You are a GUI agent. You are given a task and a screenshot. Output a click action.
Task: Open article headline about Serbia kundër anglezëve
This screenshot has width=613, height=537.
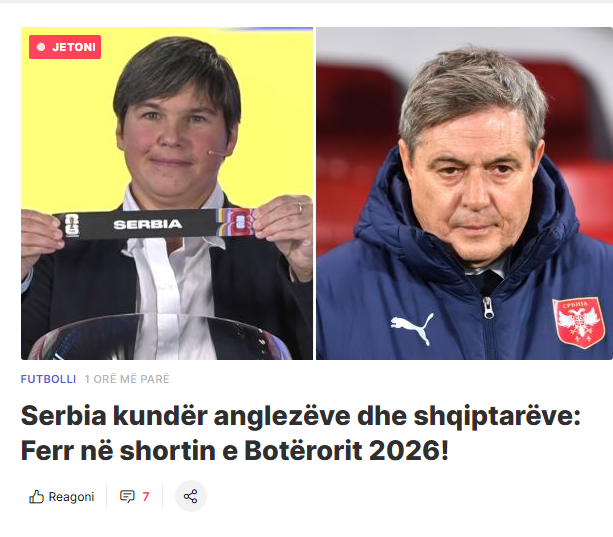(301, 433)
